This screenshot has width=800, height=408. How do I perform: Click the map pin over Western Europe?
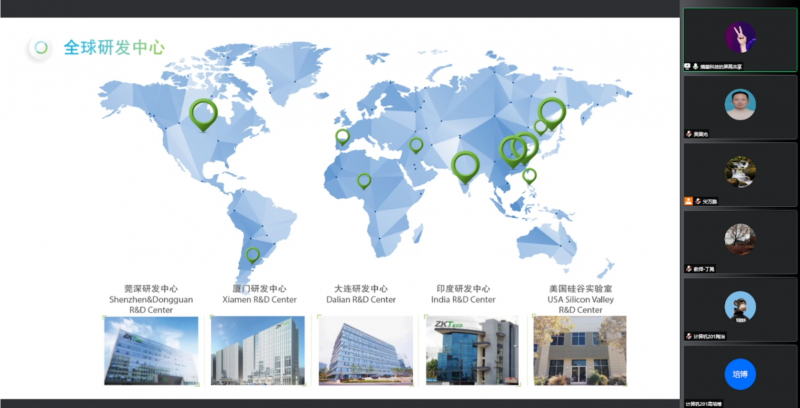coord(342,137)
